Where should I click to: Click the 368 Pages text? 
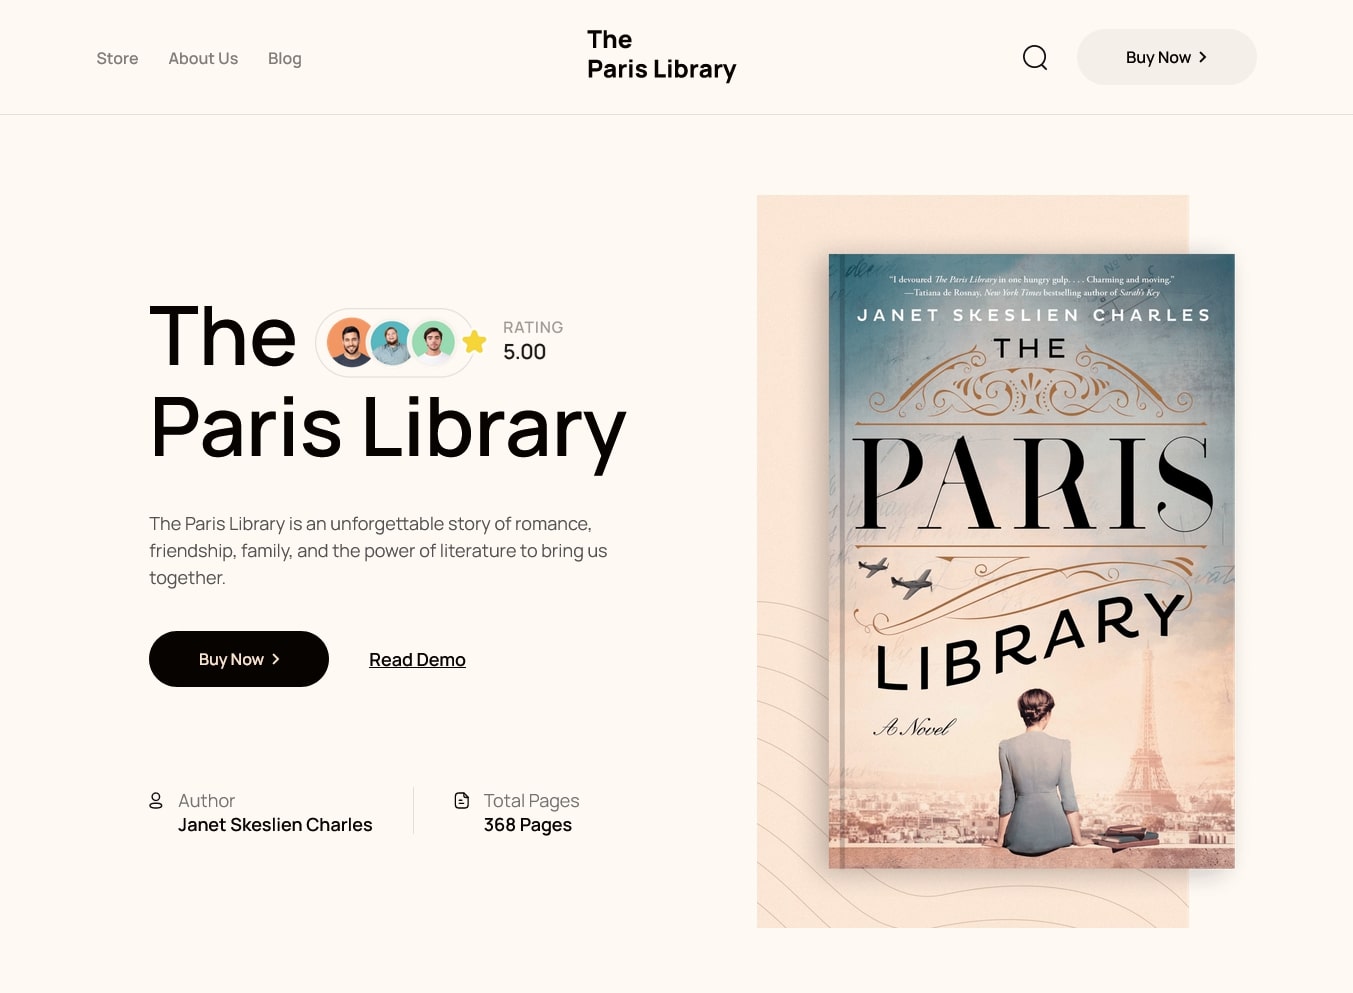coord(528,825)
